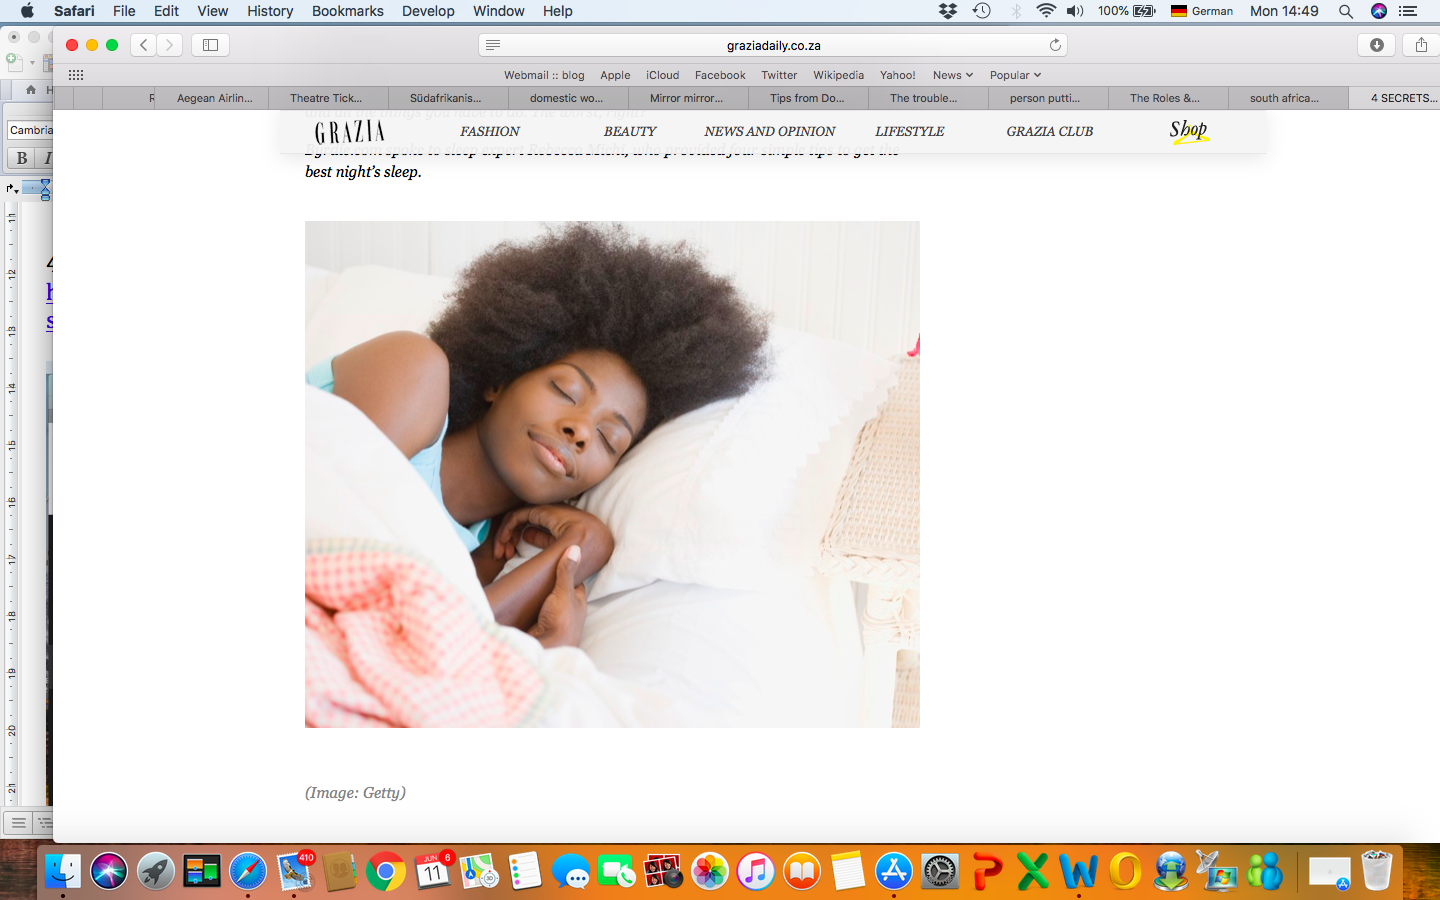Open NEWS AND OPINION section
The image size is (1440, 900).
[770, 131]
